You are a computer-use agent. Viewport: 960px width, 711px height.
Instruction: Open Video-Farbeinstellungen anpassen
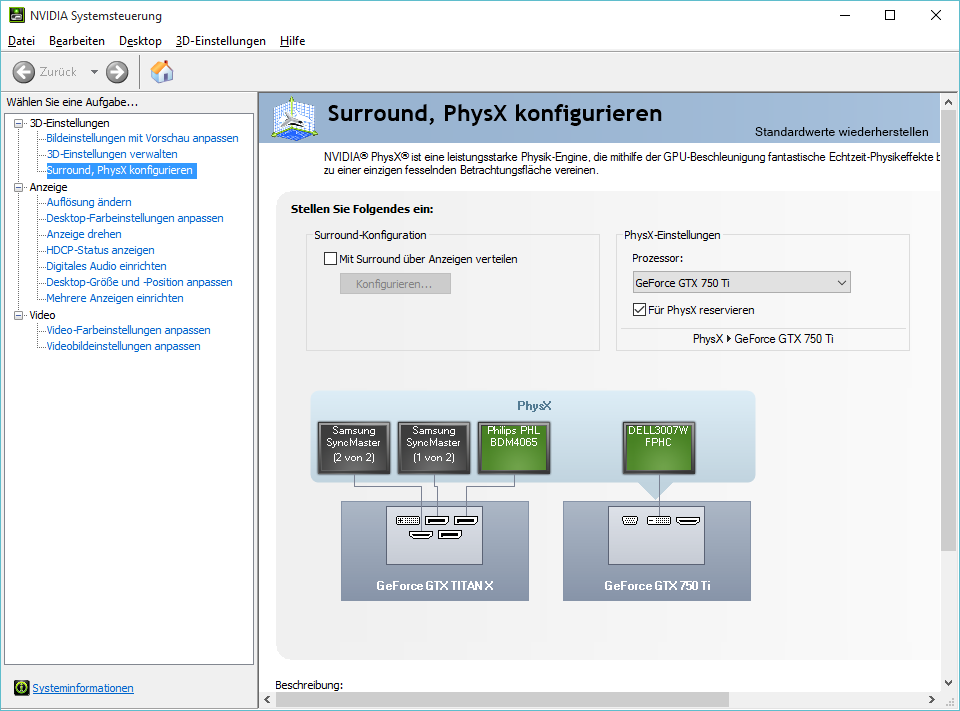129,329
